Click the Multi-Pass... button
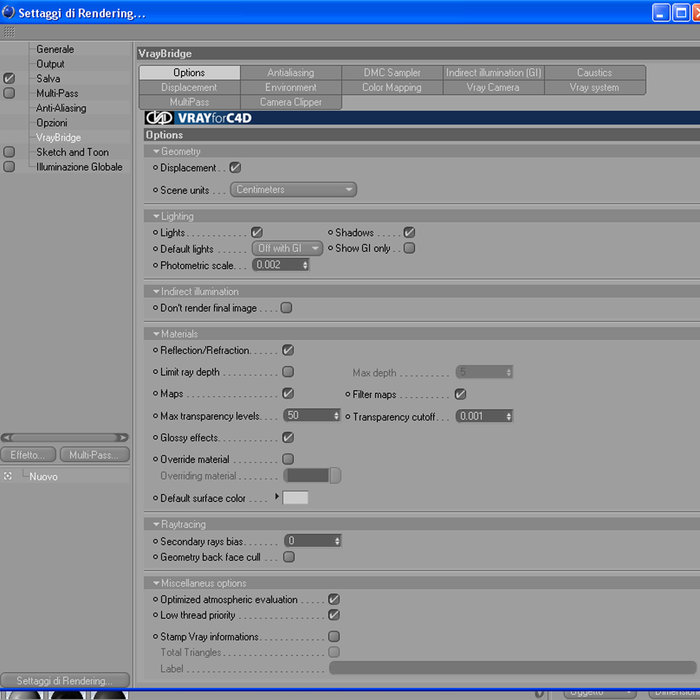The width and height of the screenshot is (700, 700). point(95,455)
